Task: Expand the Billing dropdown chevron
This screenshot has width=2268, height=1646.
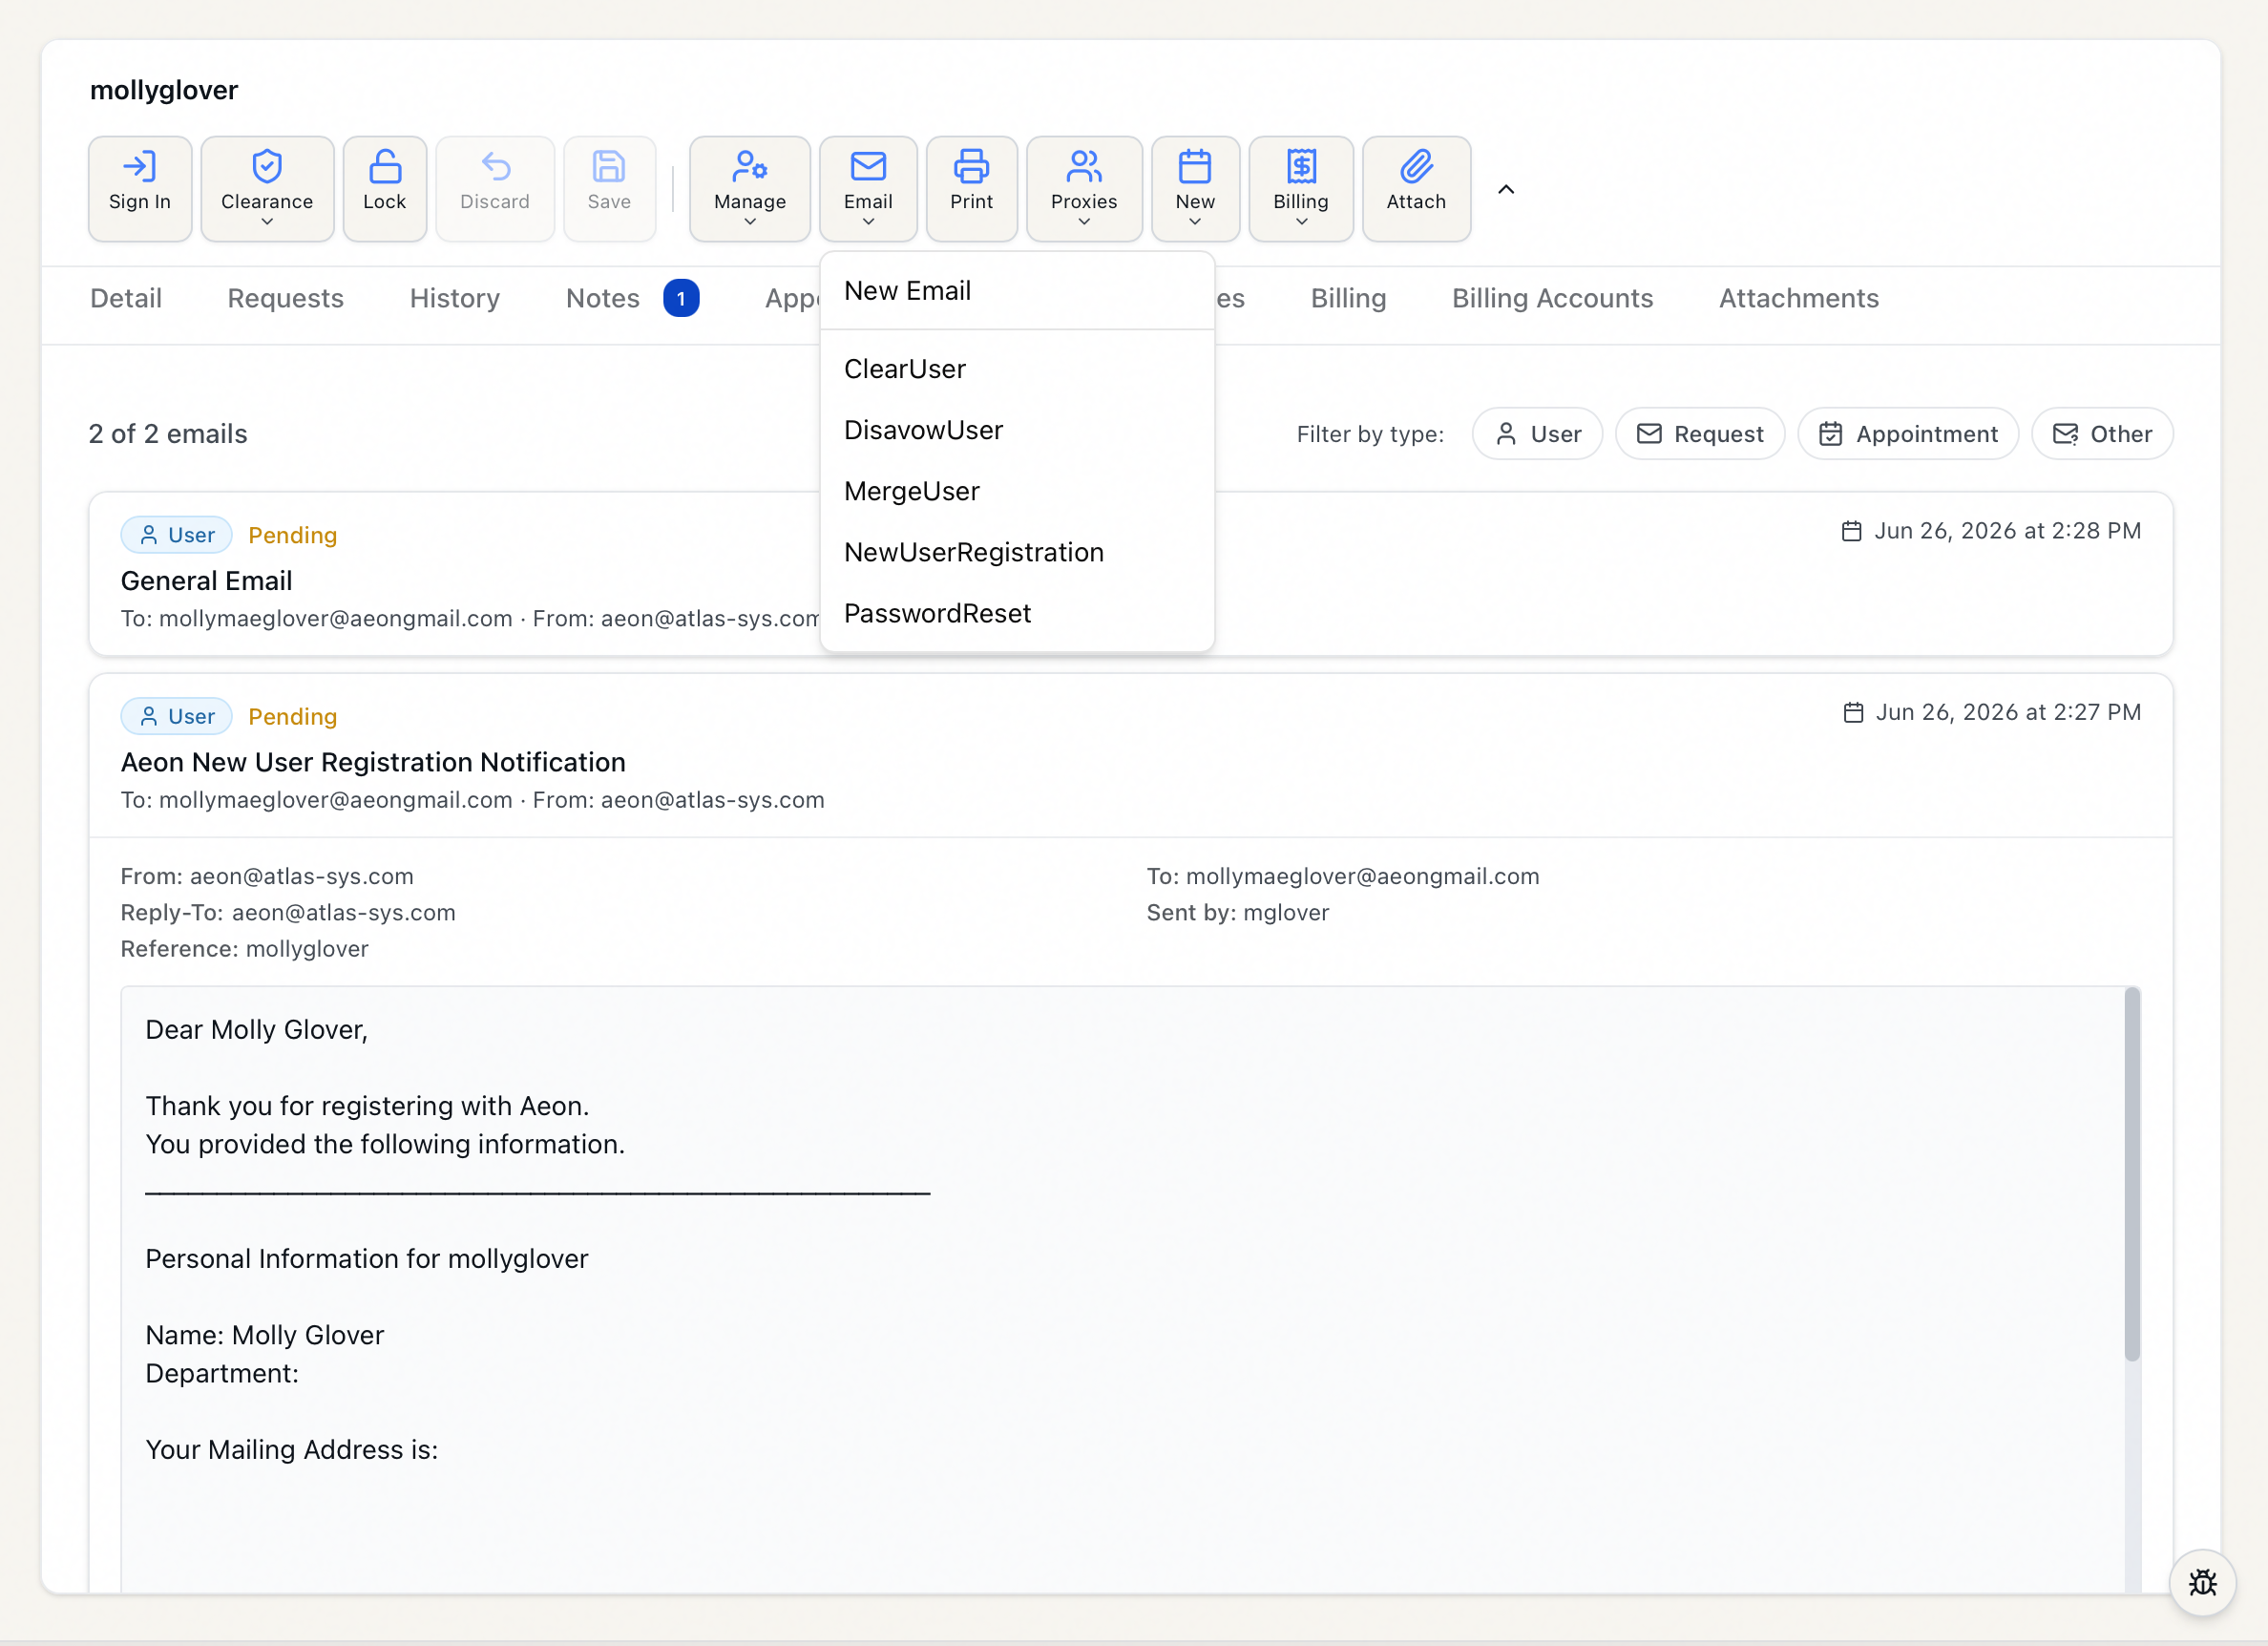Action: [1301, 222]
